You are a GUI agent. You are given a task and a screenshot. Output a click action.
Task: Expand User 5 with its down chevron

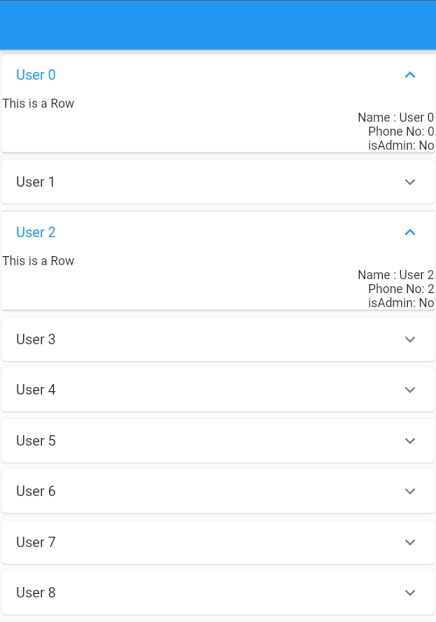coord(410,440)
